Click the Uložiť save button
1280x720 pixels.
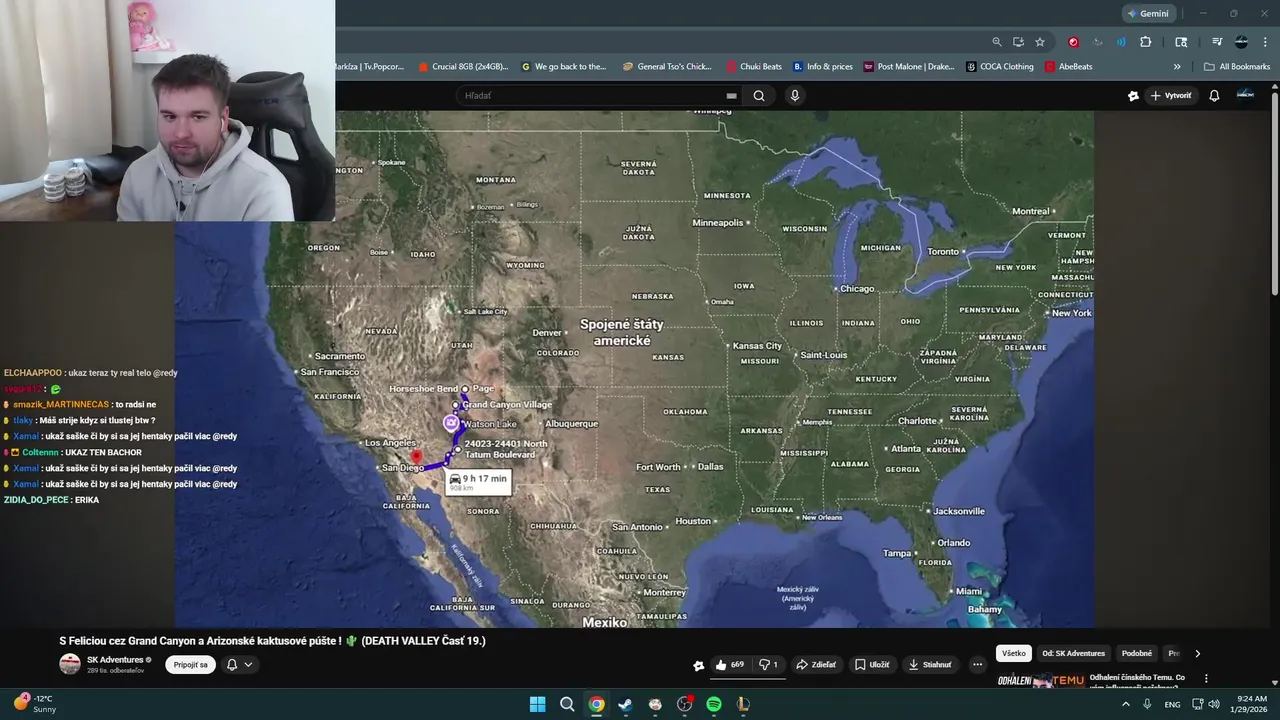[x=871, y=665]
